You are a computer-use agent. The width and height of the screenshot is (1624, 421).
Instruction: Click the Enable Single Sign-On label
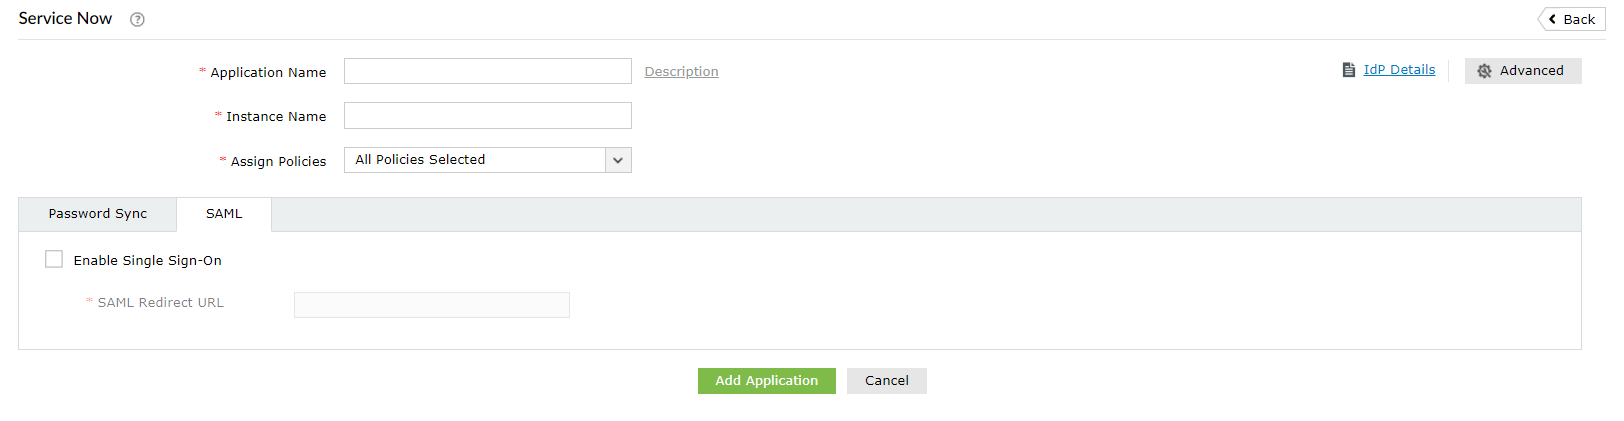148,261
